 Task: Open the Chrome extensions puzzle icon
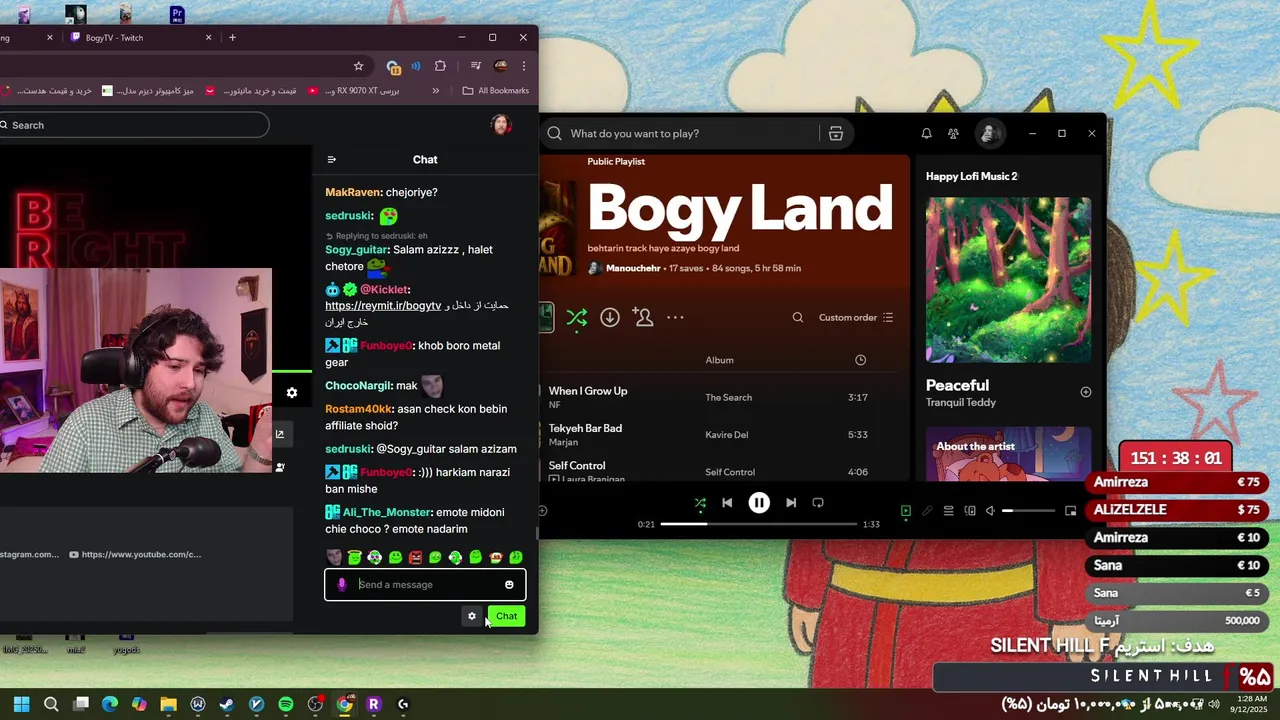[x=440, y=66]
